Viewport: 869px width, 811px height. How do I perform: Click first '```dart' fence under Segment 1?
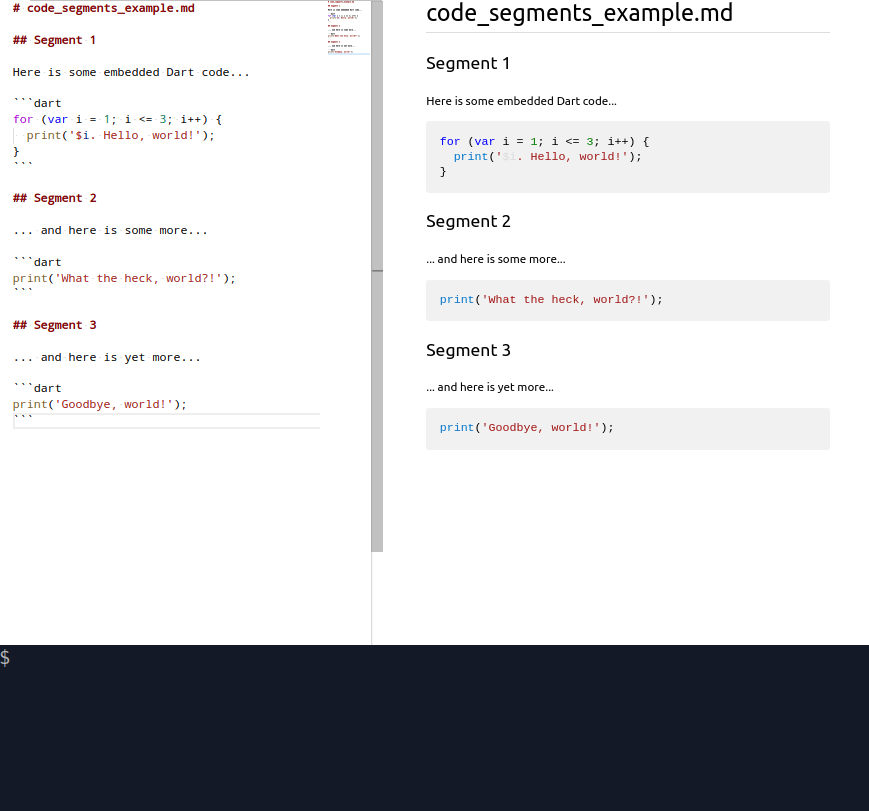coord(37,103)
